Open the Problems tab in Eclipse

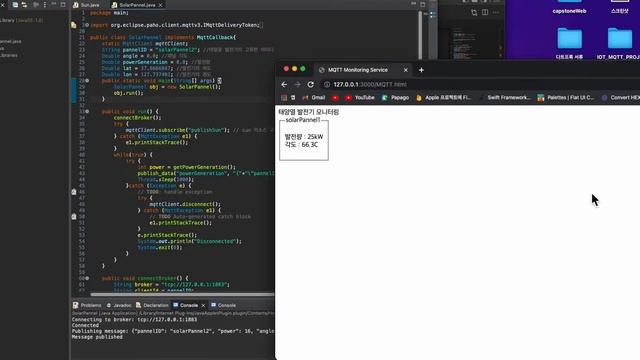pyautogui.click(x=87, y=305)
